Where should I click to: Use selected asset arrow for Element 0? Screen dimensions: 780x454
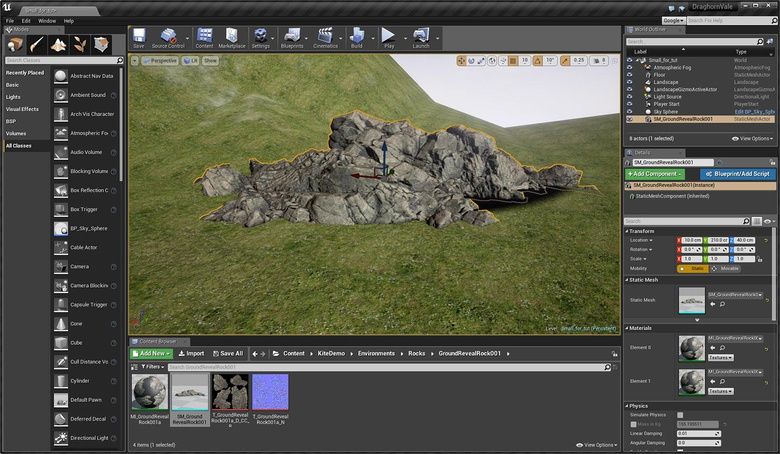712,348
